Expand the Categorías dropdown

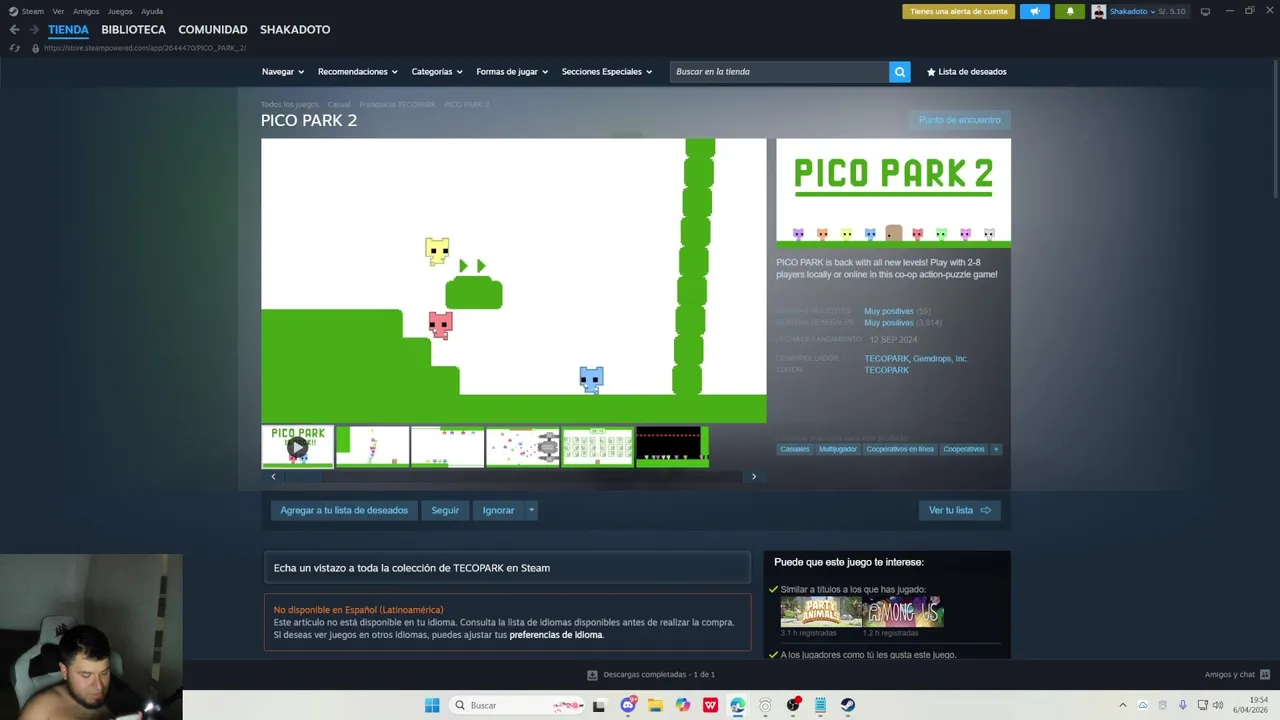437,72
